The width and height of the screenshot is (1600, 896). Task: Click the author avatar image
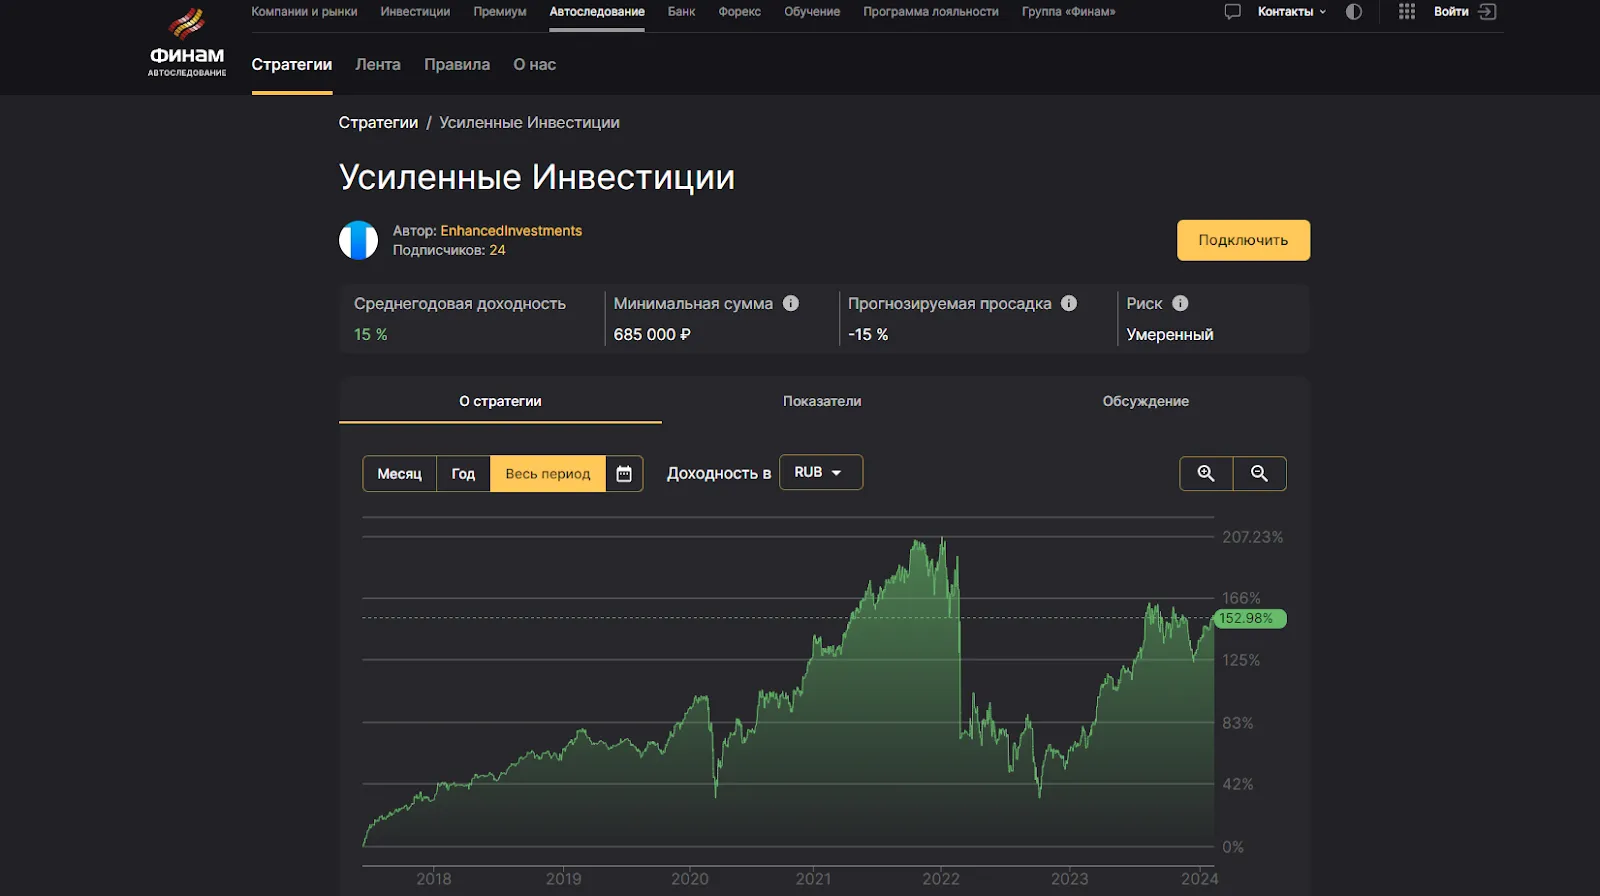pos(359,240)
